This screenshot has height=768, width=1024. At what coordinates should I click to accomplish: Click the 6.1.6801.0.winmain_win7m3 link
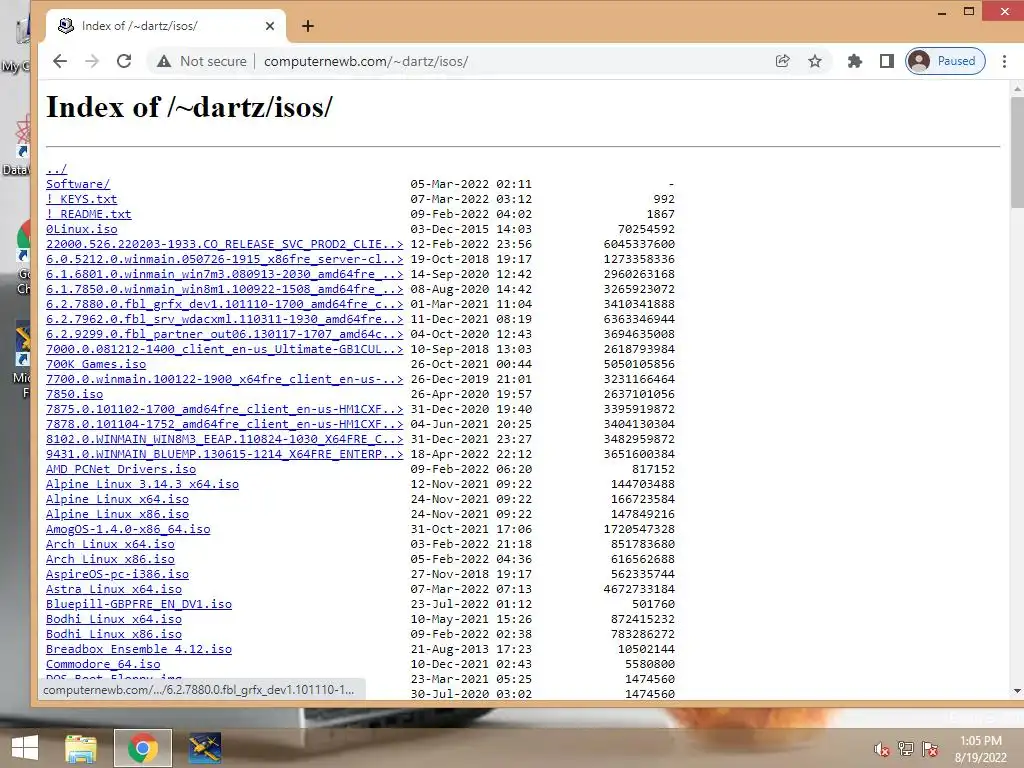click(225, 274)
